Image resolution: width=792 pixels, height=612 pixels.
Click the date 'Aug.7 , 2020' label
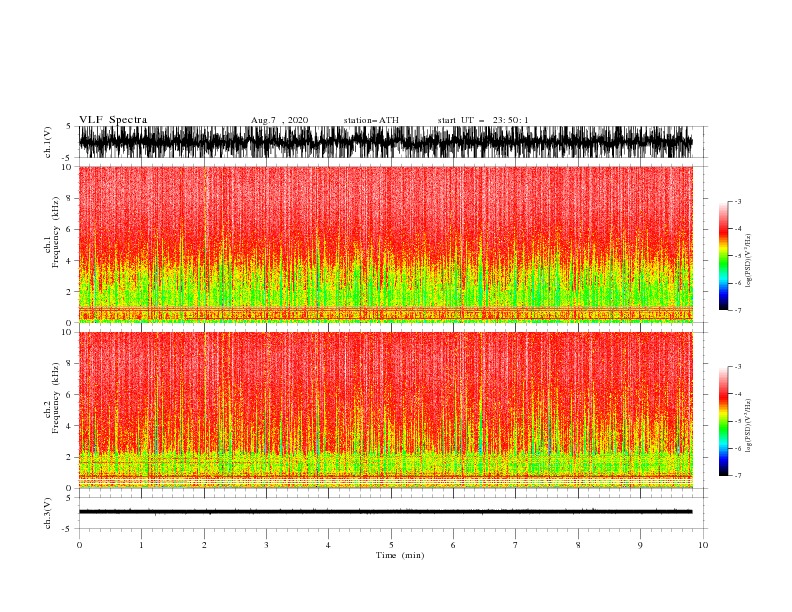point(279,120)
